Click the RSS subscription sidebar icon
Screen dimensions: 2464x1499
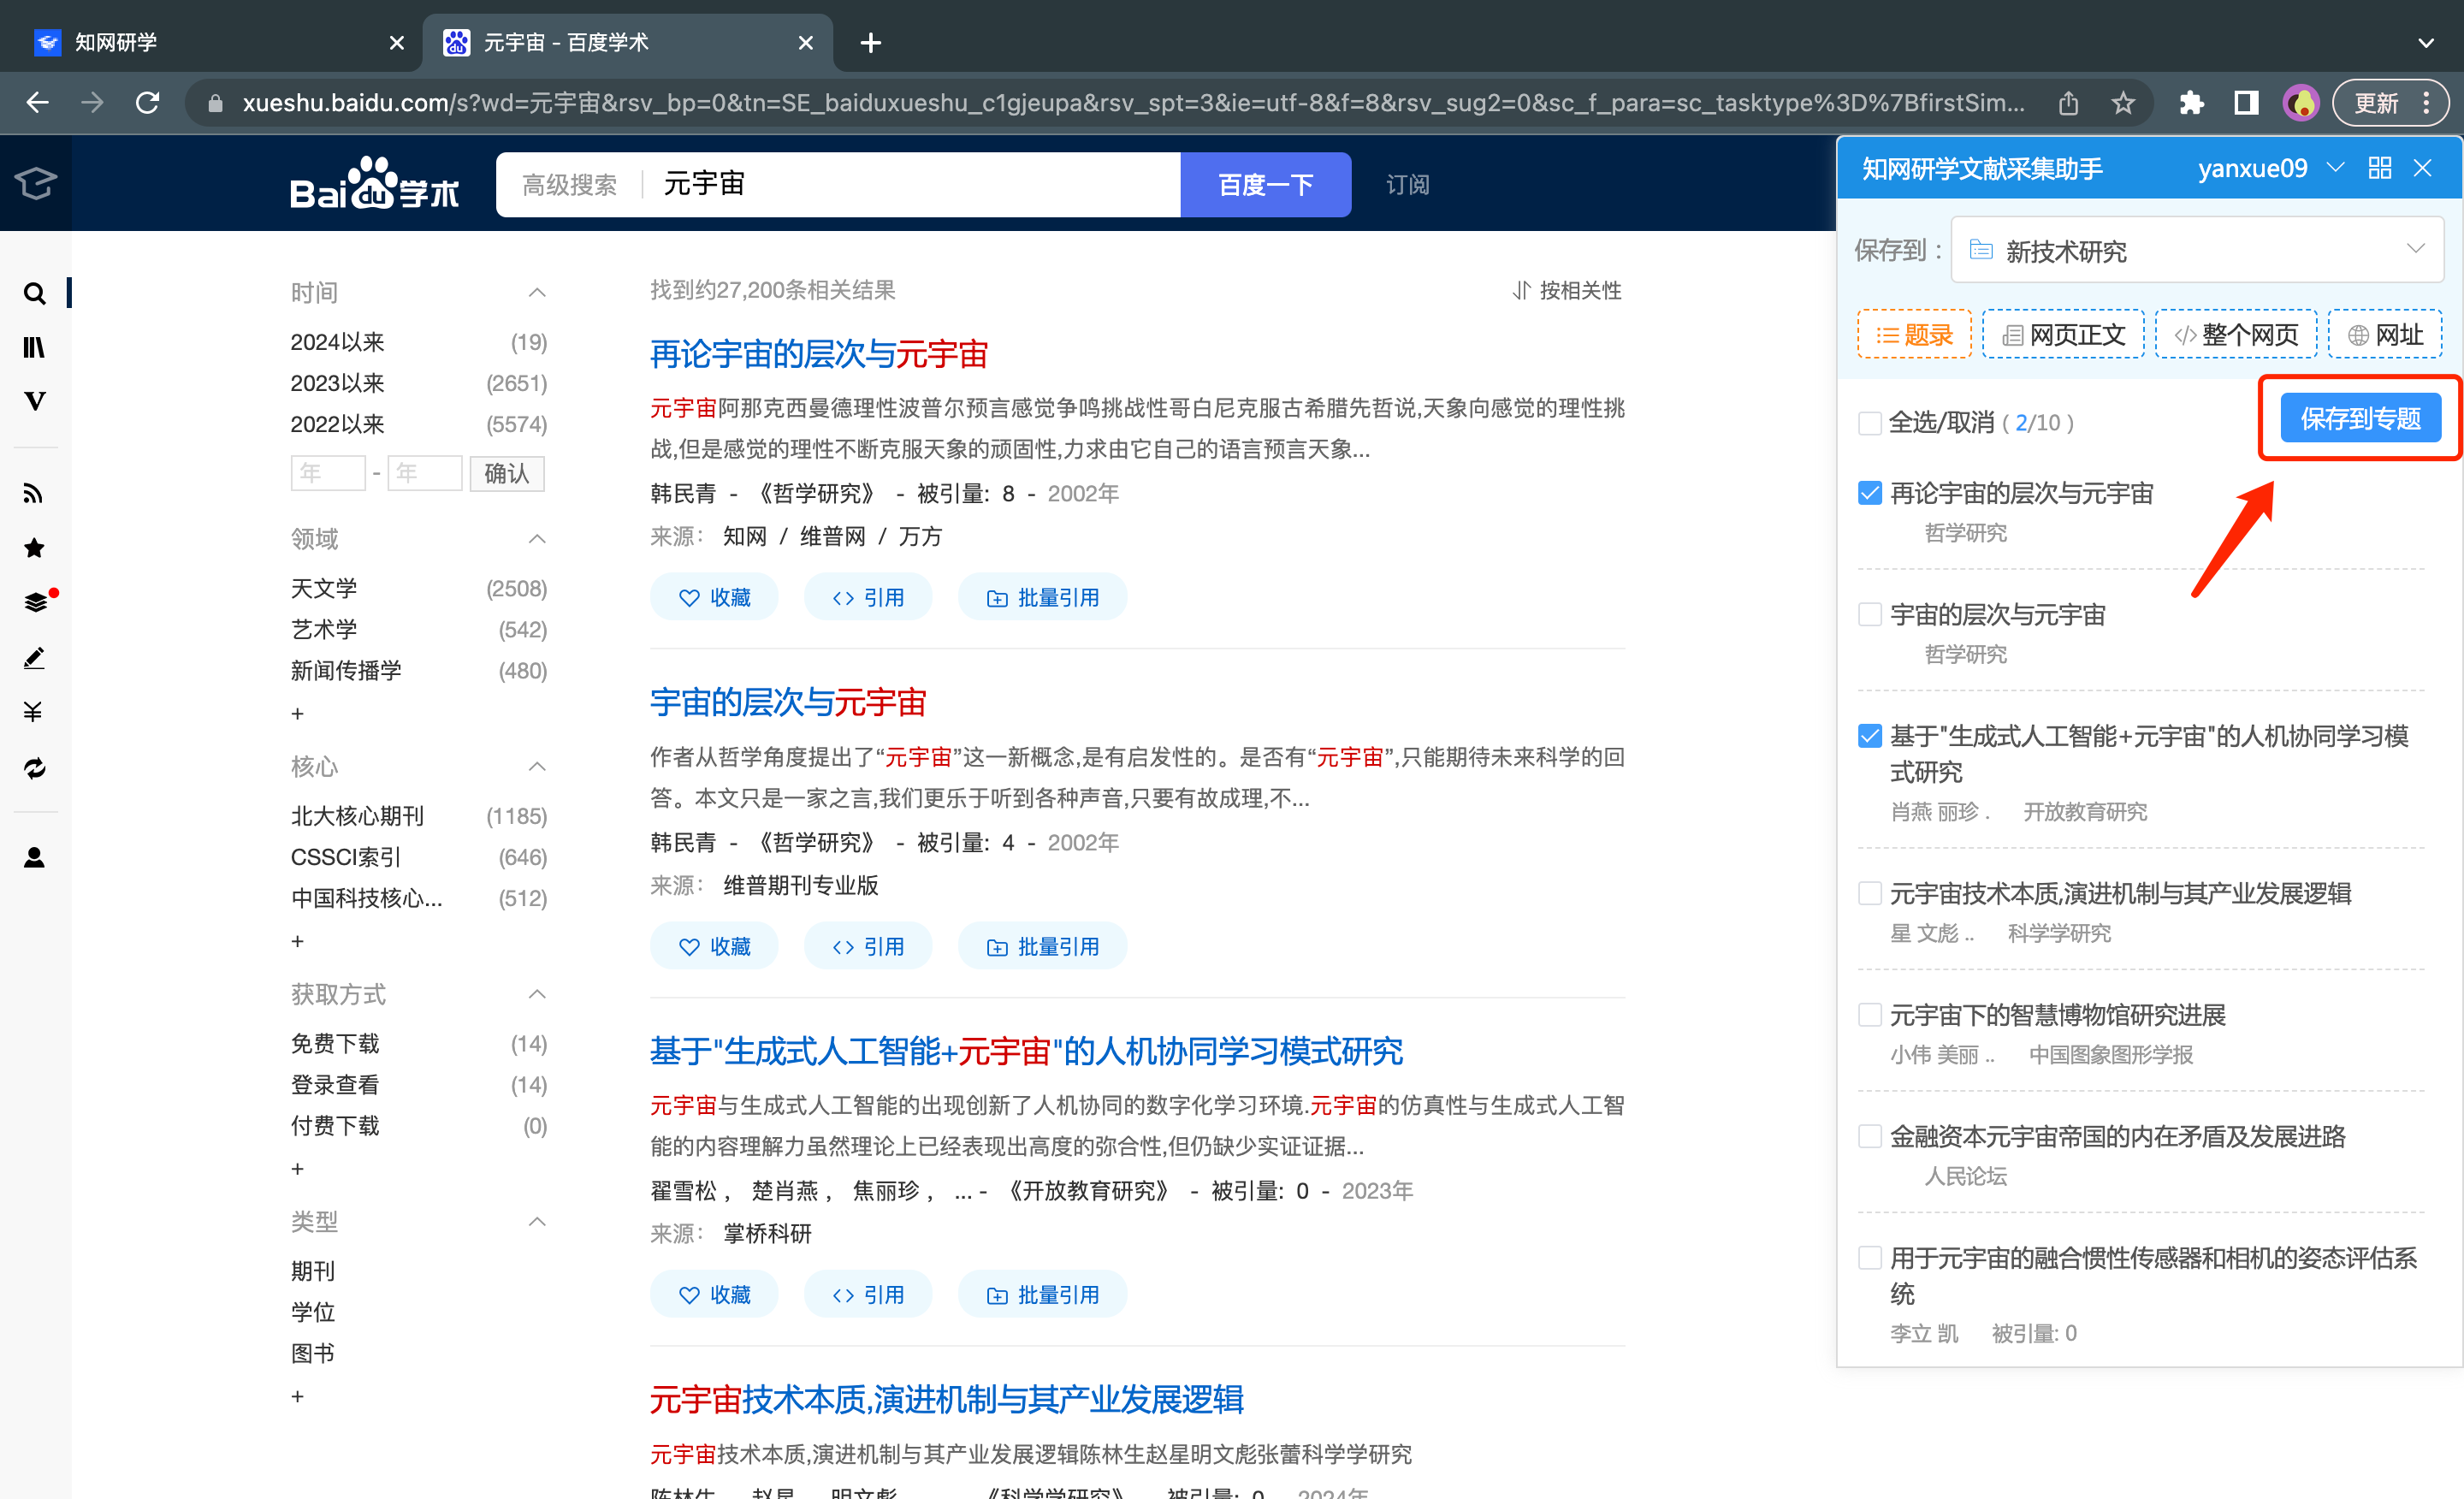(34, 493)
